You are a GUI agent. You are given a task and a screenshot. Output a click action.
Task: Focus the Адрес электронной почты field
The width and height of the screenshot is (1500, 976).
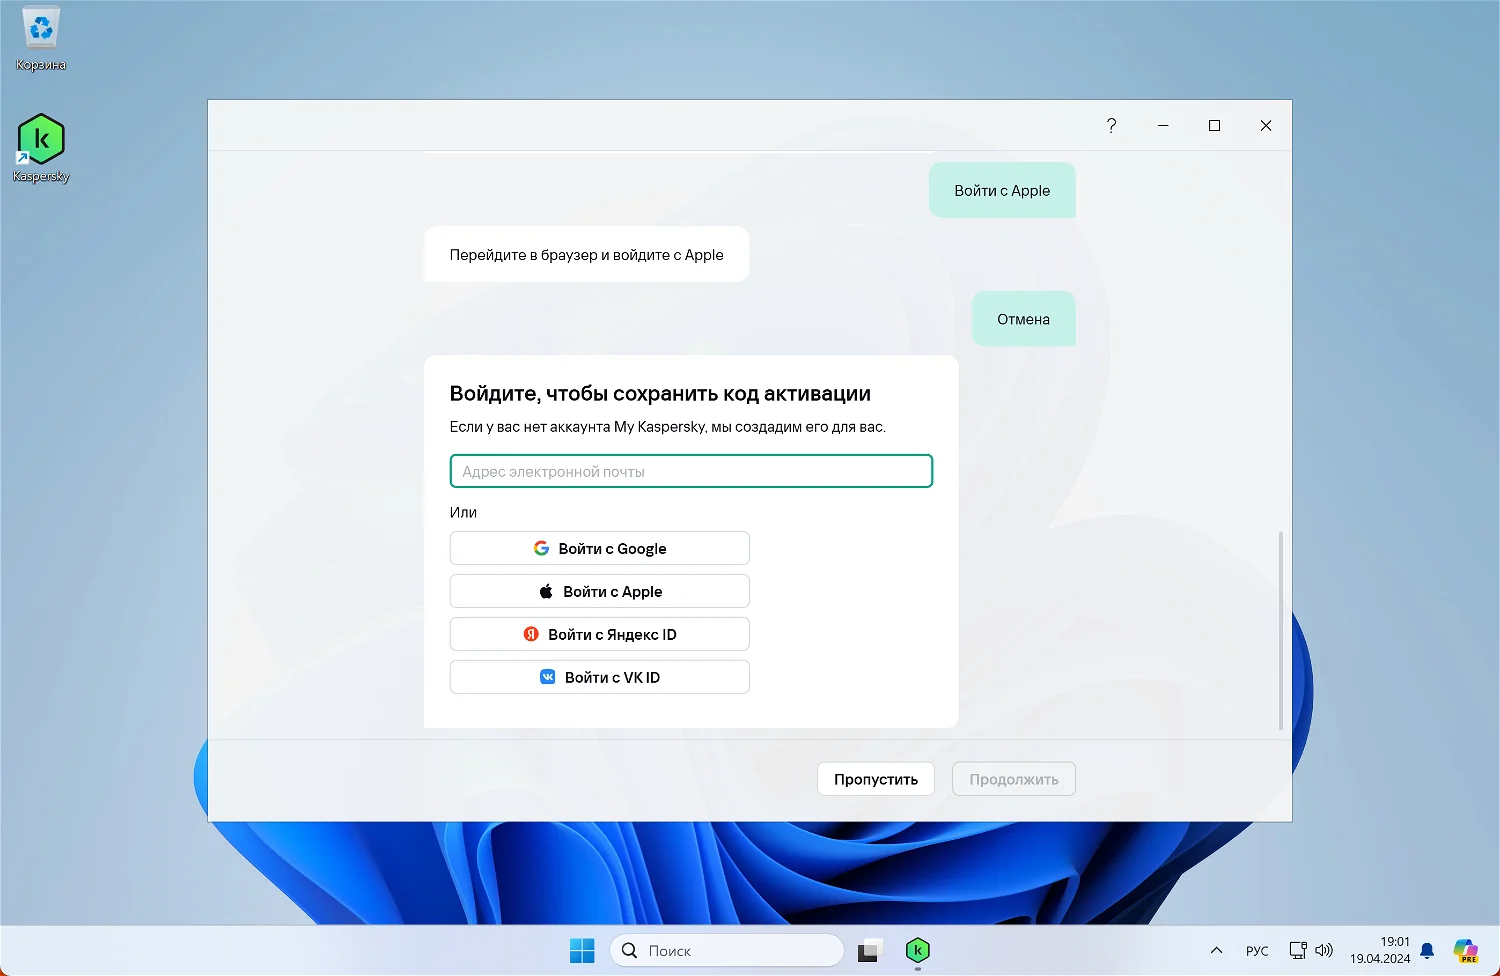coord(691,471)
